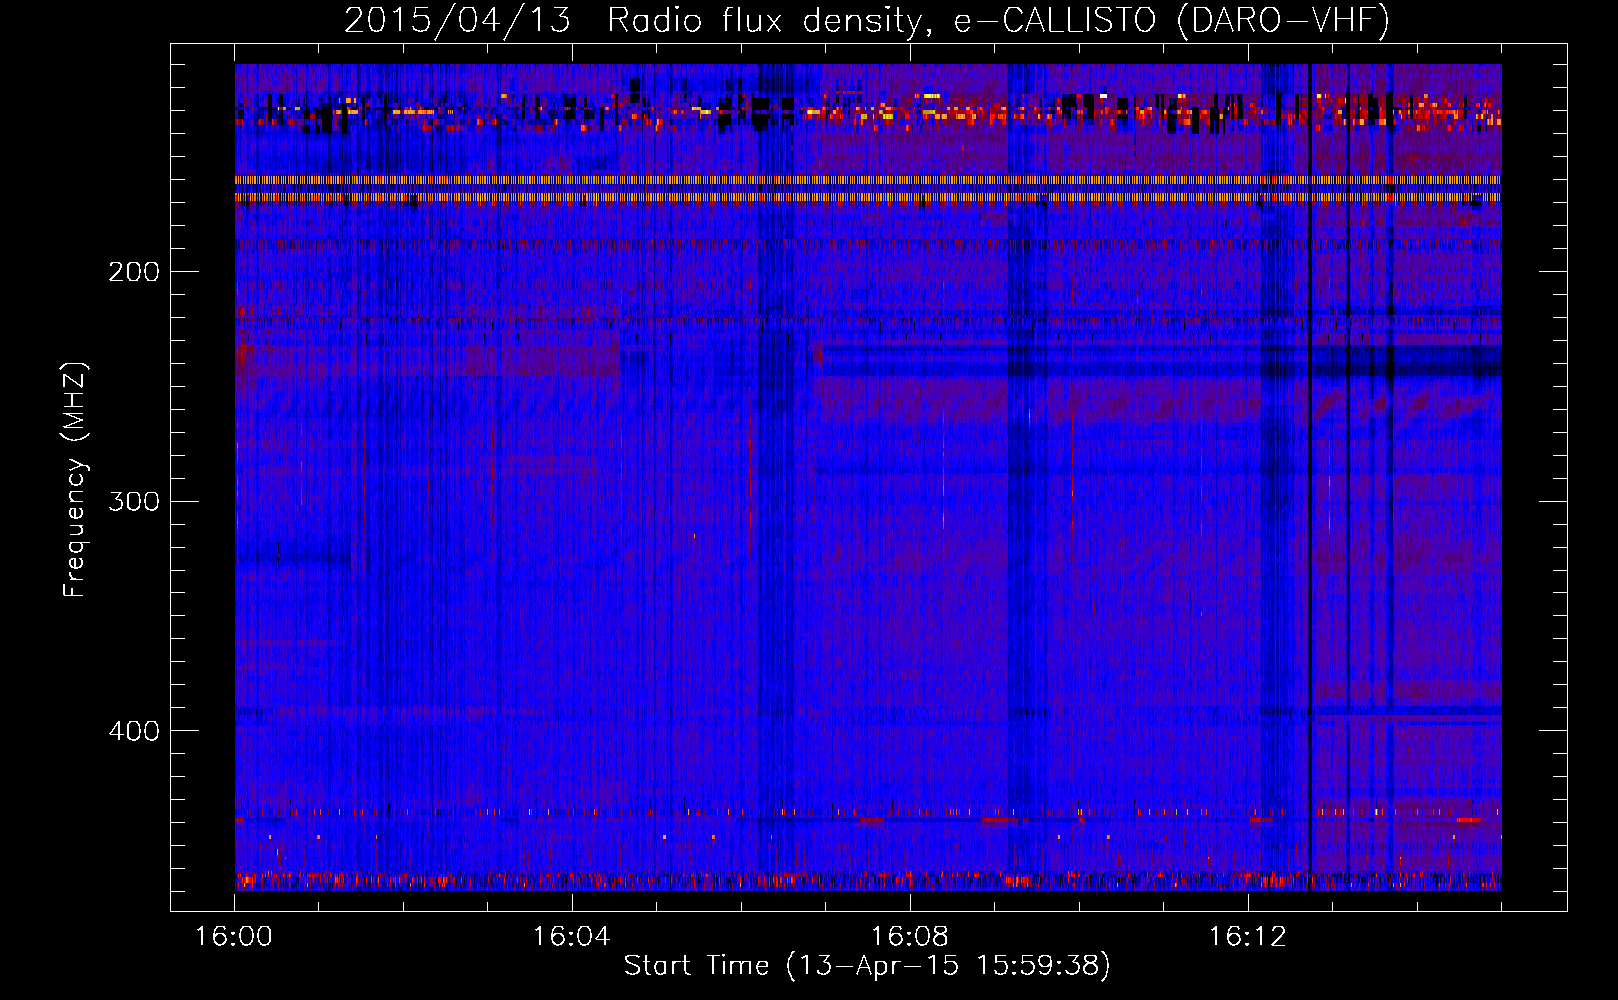The image size is (1618, 1000).
Task: Click the '16:00' time tick label
Action: pos(233,937)
